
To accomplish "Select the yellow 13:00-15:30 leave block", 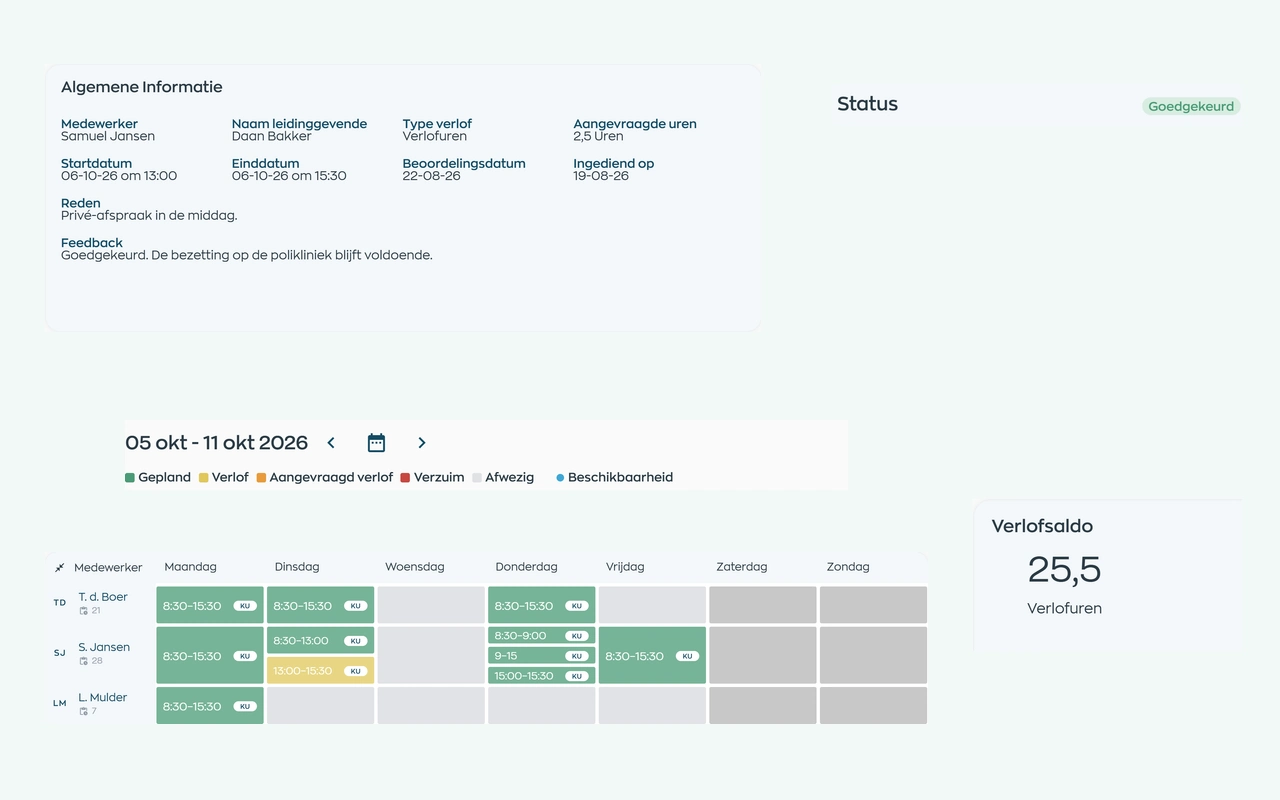I will (320, 670).
